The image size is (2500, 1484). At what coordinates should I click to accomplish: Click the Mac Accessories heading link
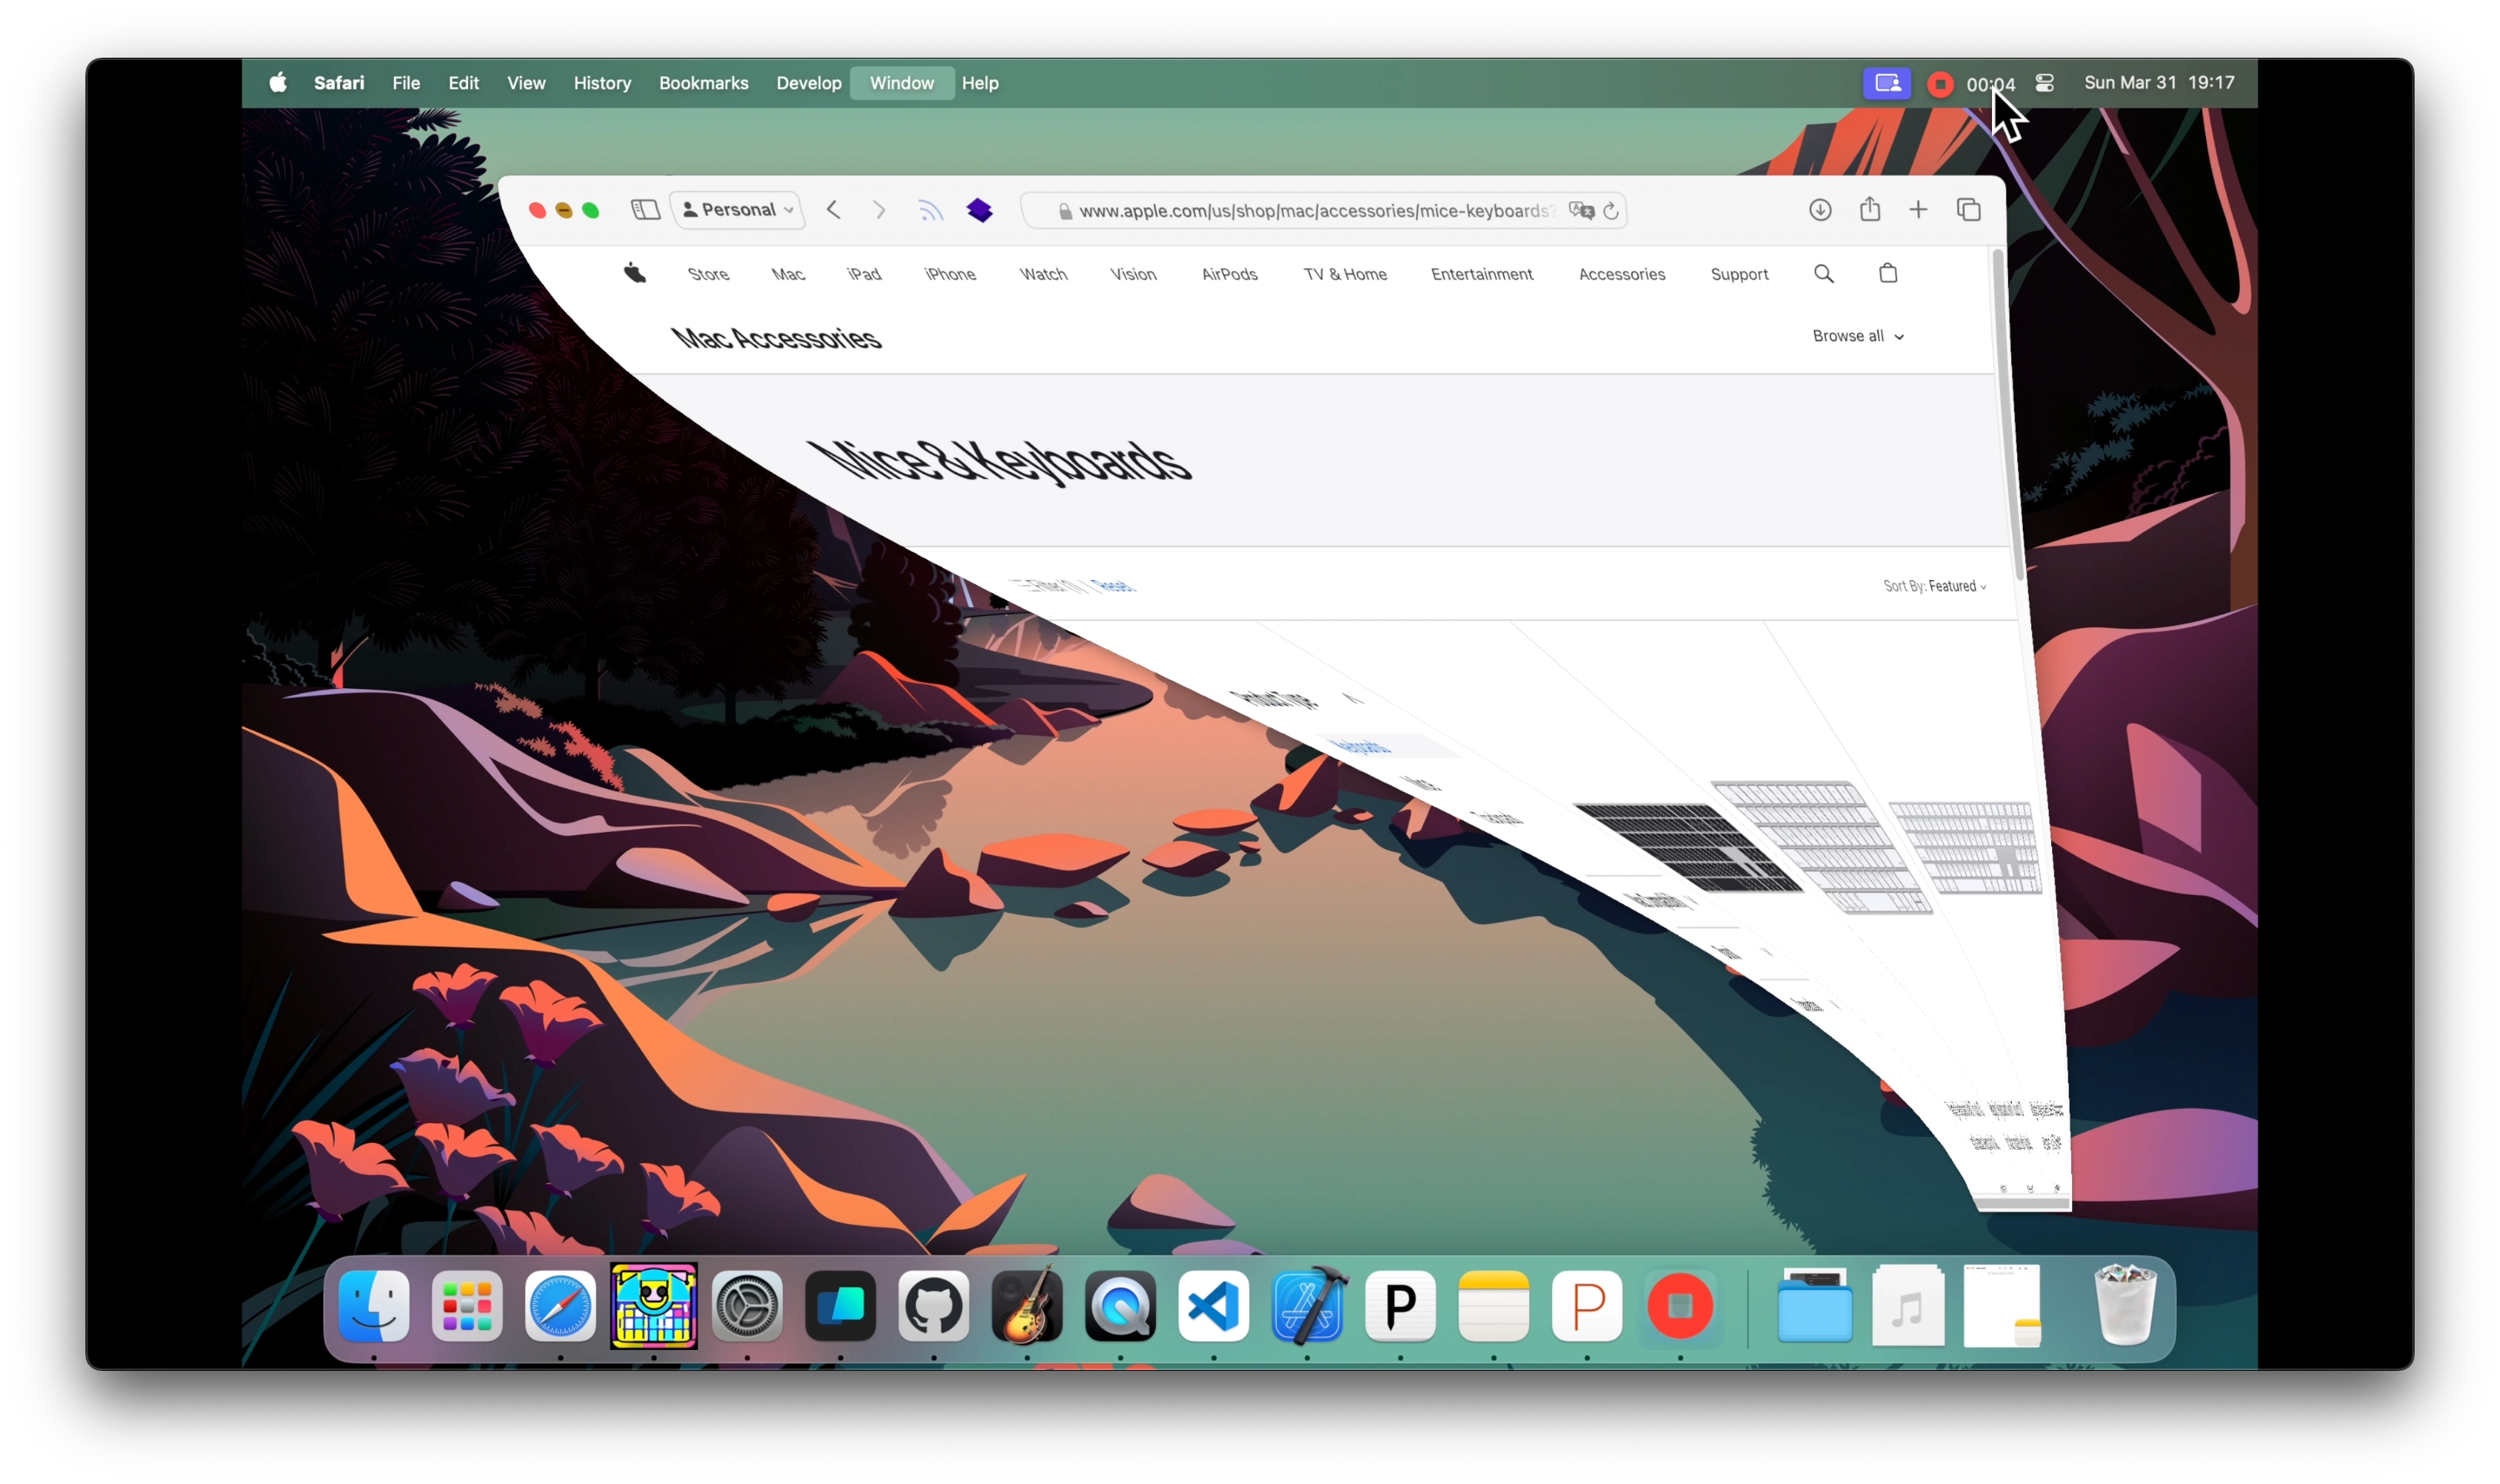coord(776,338)
